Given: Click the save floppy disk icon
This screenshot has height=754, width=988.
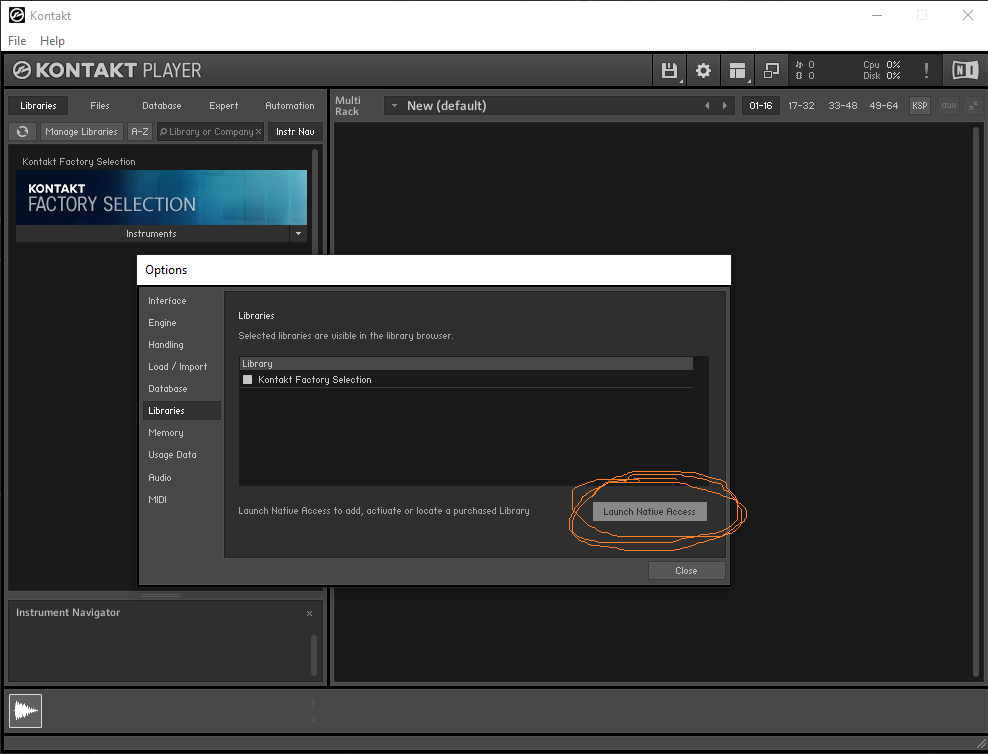Looking at the screenshot, I should [x=669, y=70].
